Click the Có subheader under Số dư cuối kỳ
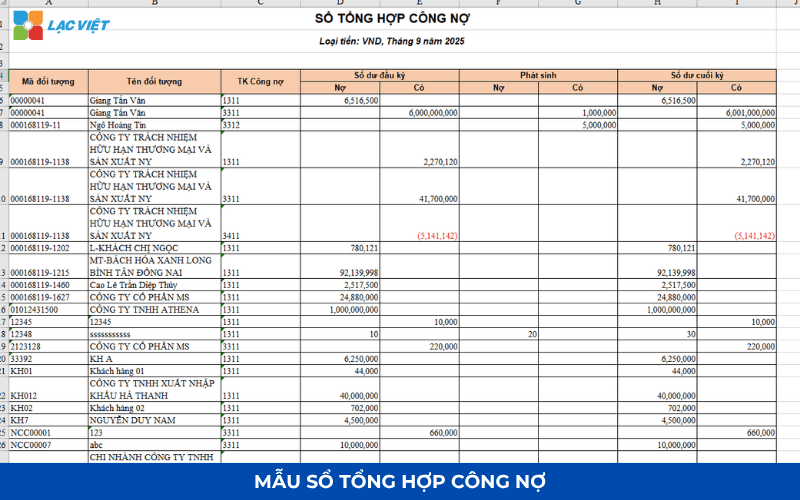Image resolution: width=800 pixels, height=500 pixels. (737, 88)
